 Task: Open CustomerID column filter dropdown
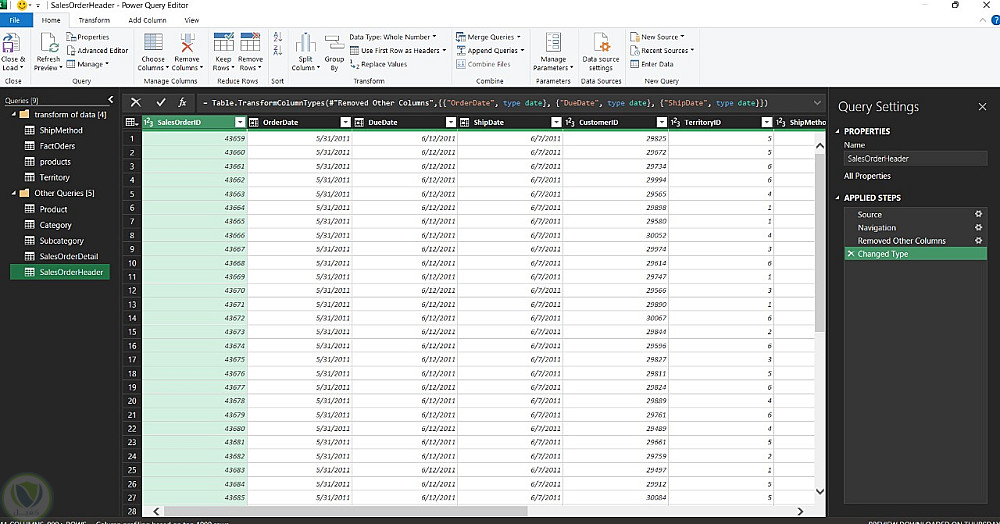coord(661,122)
